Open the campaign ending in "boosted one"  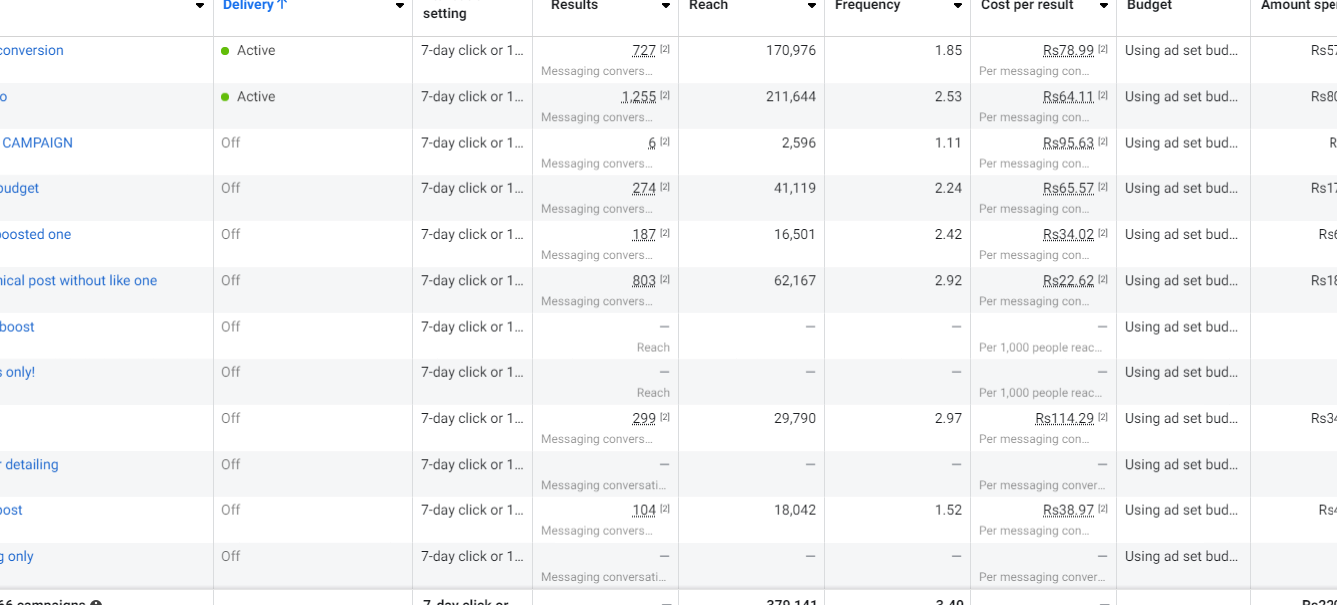35,235
